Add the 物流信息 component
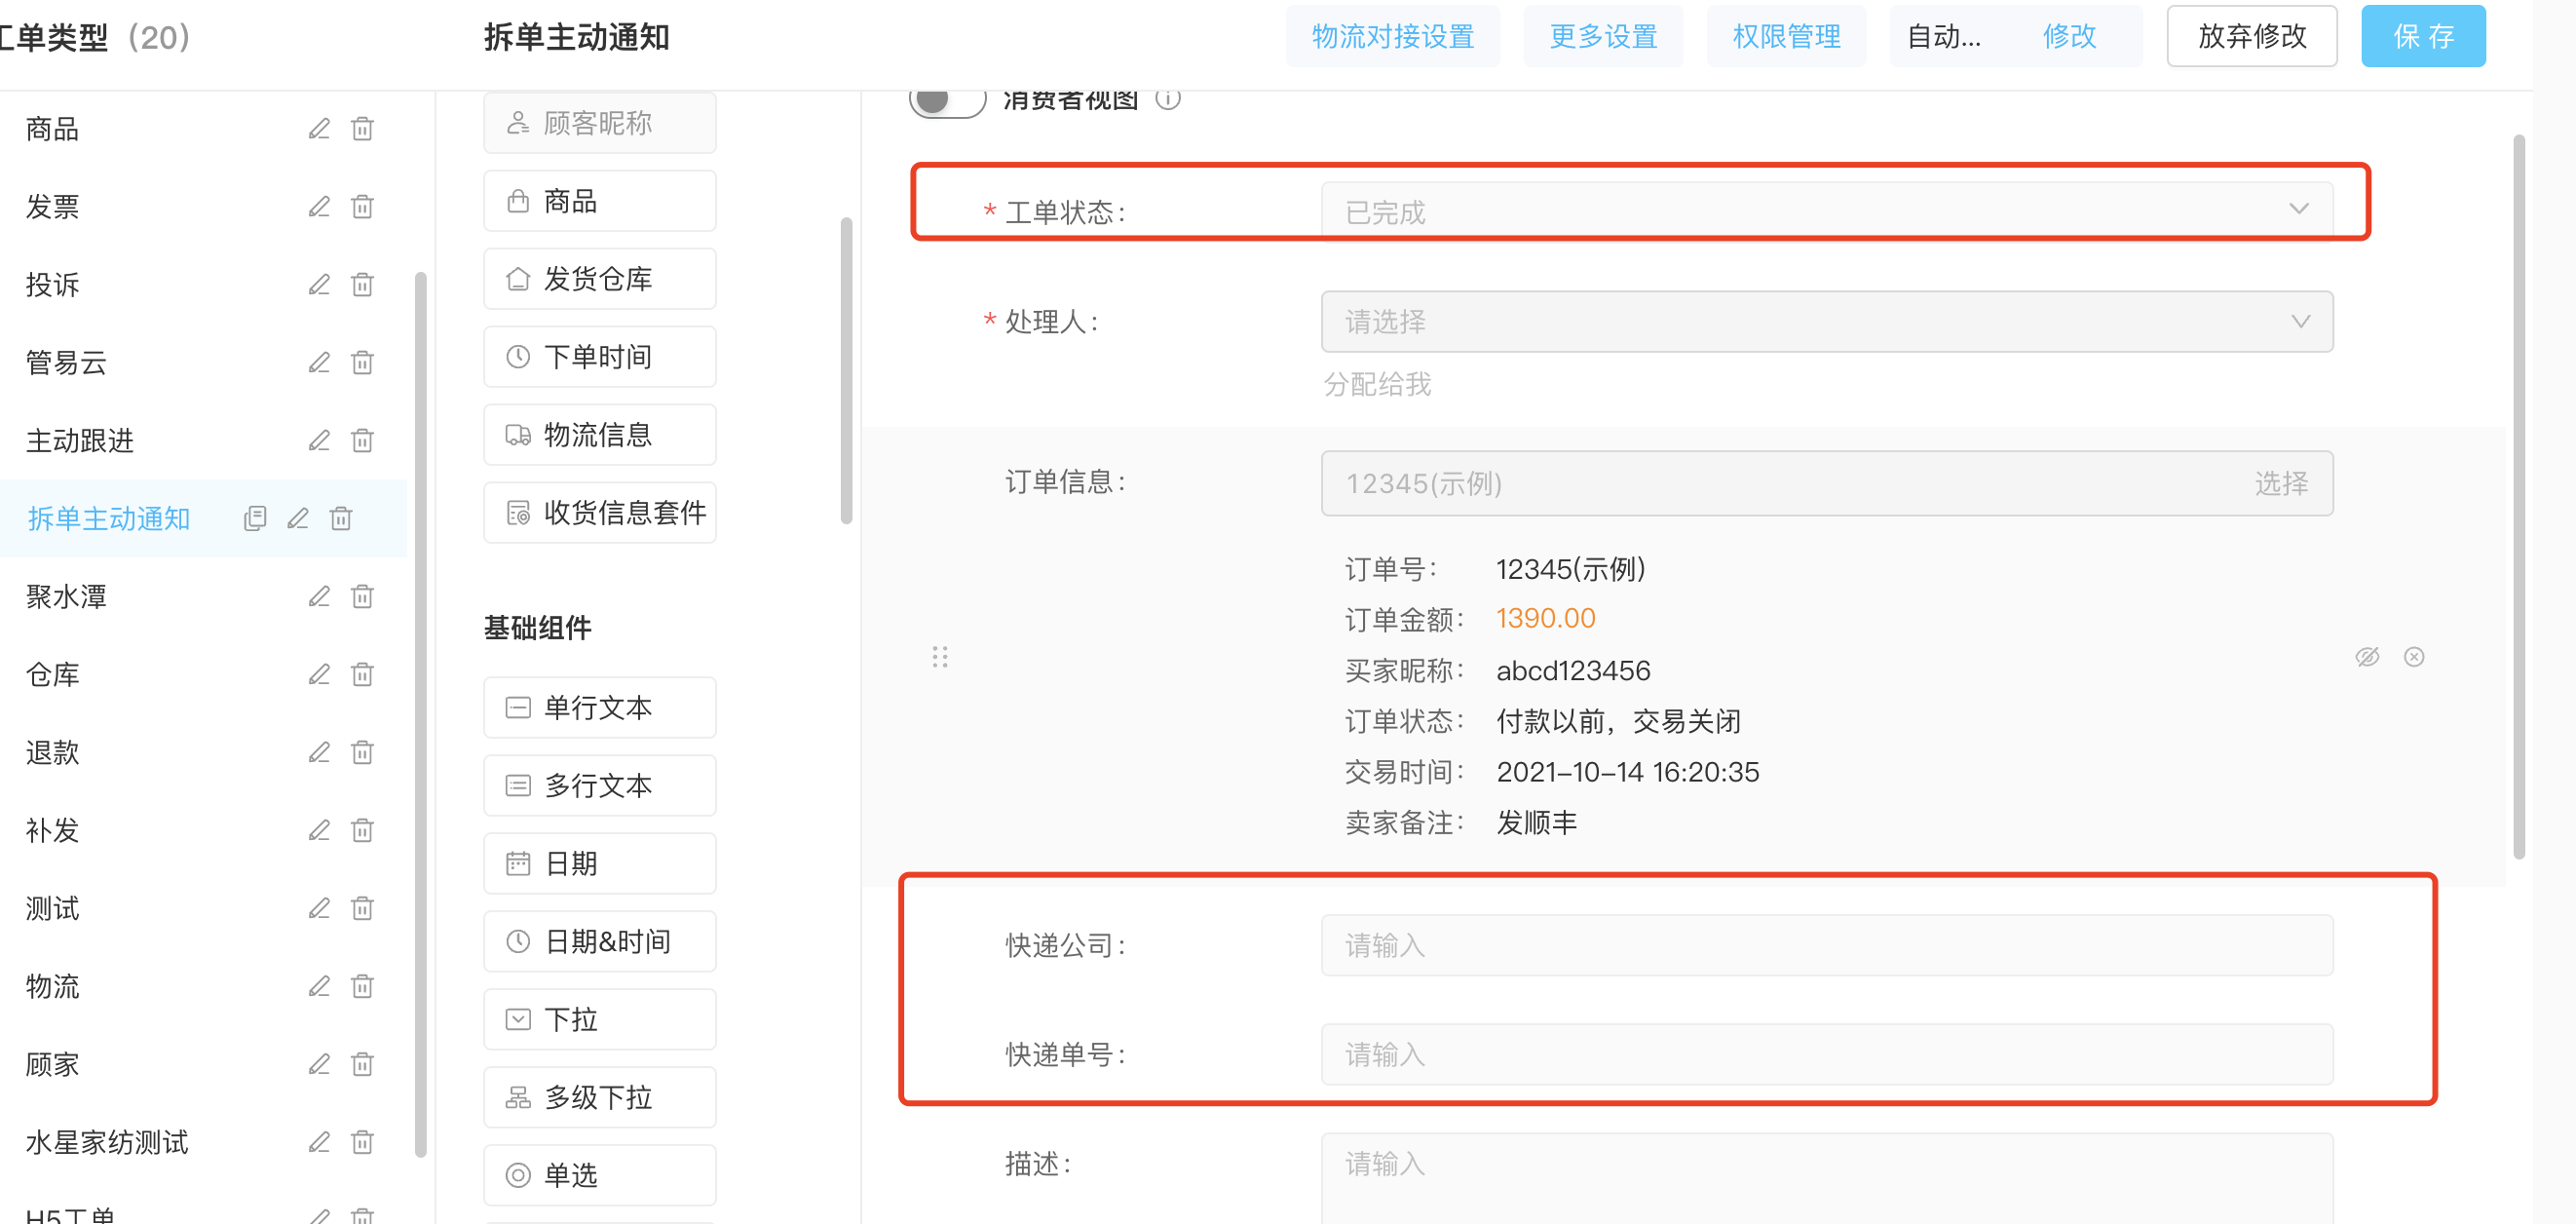The image size is (2576, 1224). pyautogui.click(x=600, y=435)
